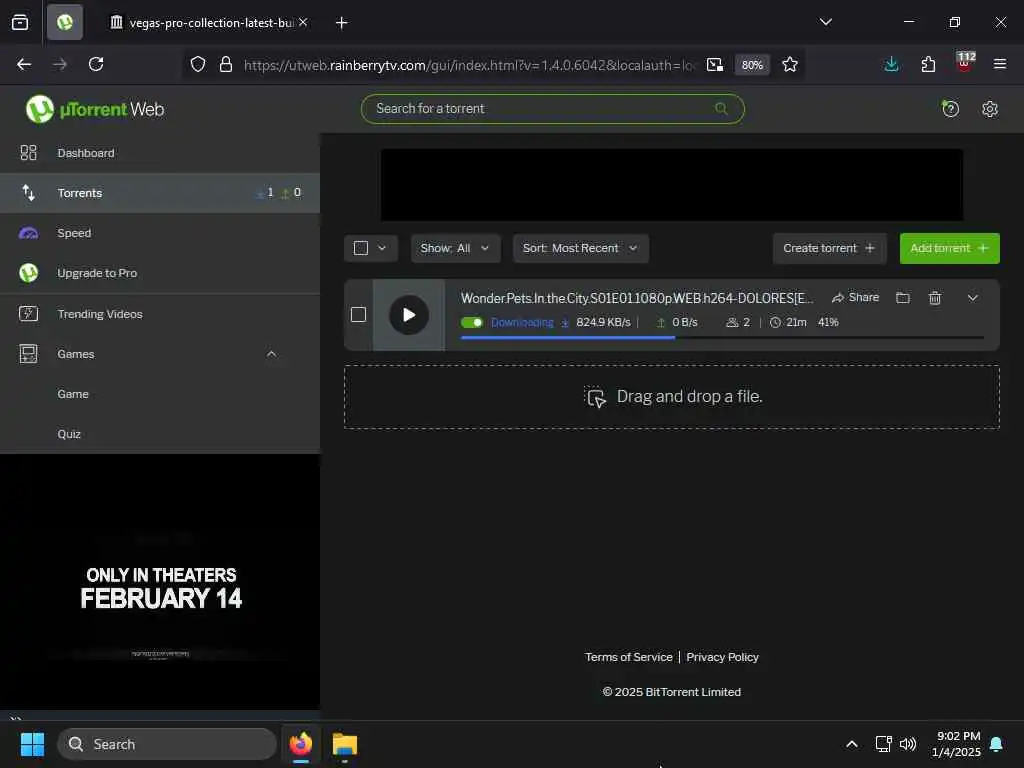
Task: Open Terms of Service link
Action: tap(628, 657)
